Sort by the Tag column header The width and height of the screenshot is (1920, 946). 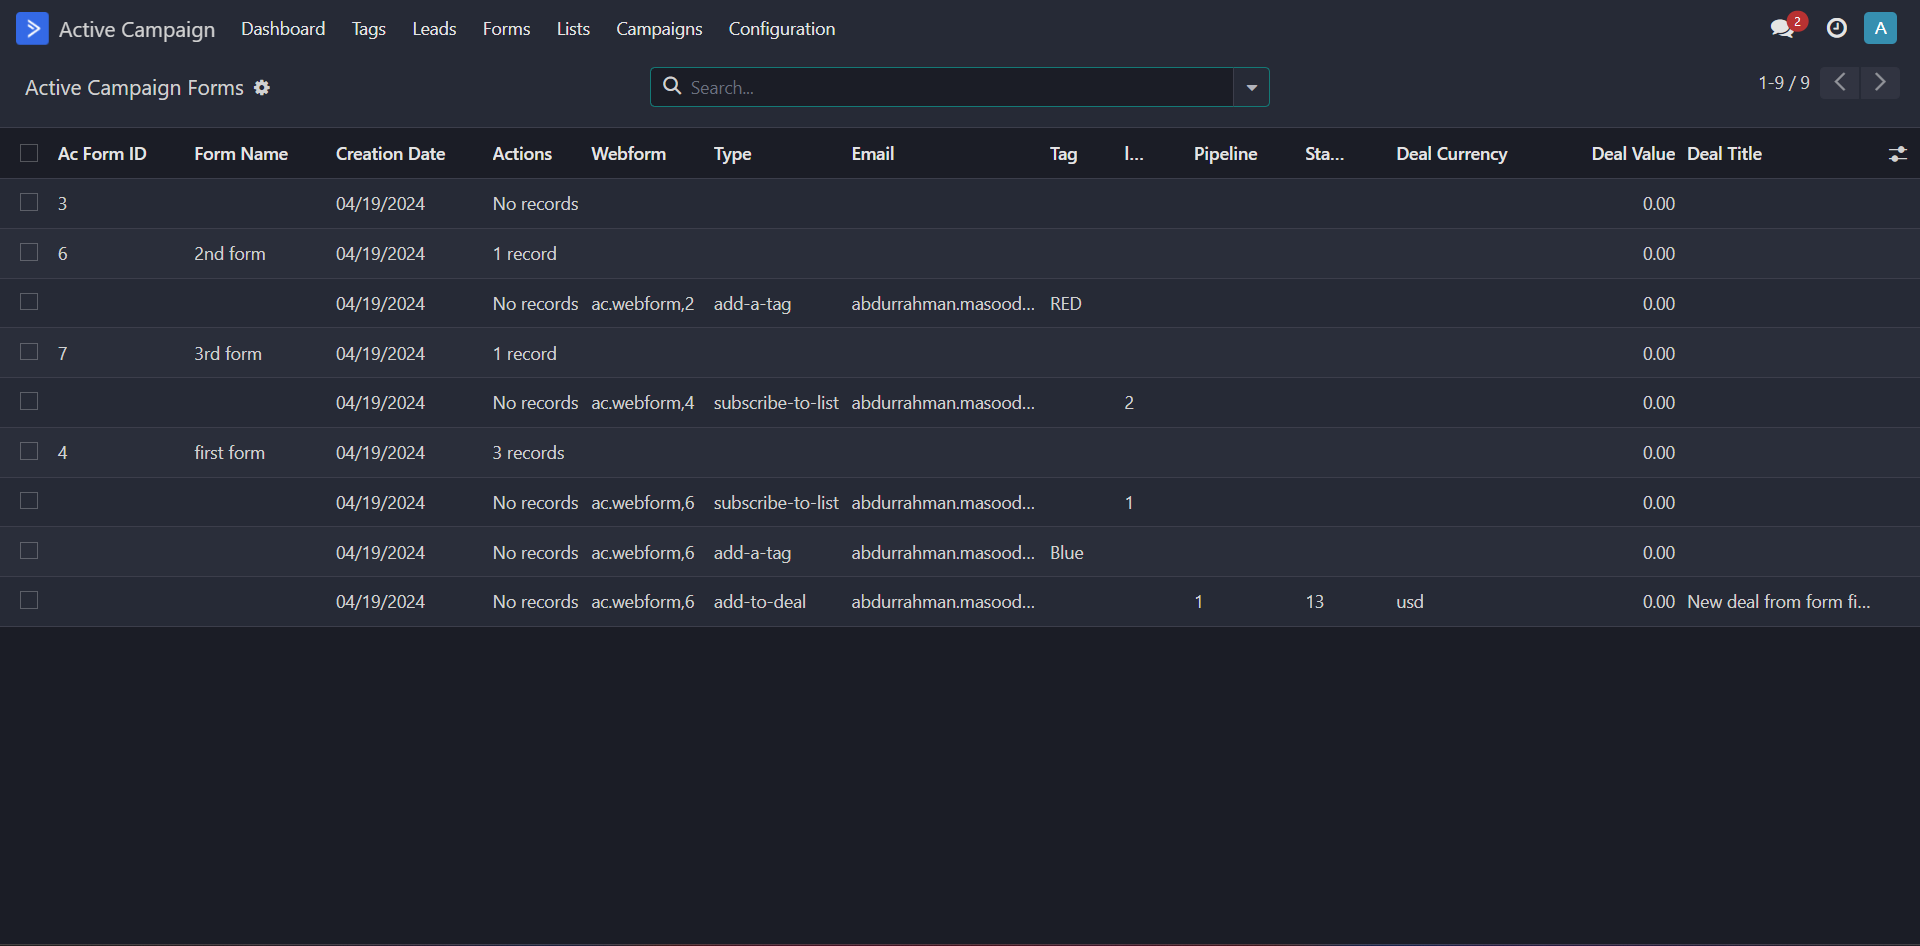(x=1063, y=154)
